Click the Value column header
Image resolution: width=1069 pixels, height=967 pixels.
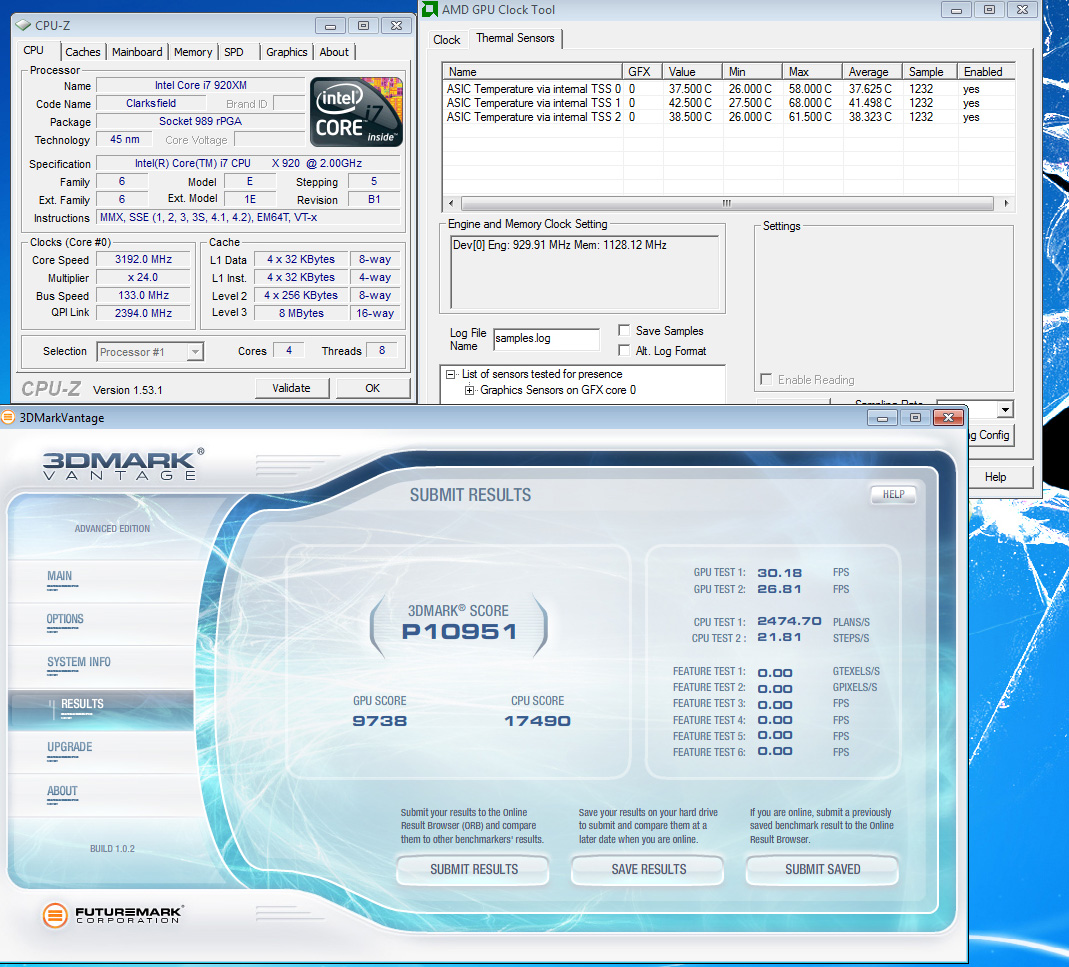[692, 72]
